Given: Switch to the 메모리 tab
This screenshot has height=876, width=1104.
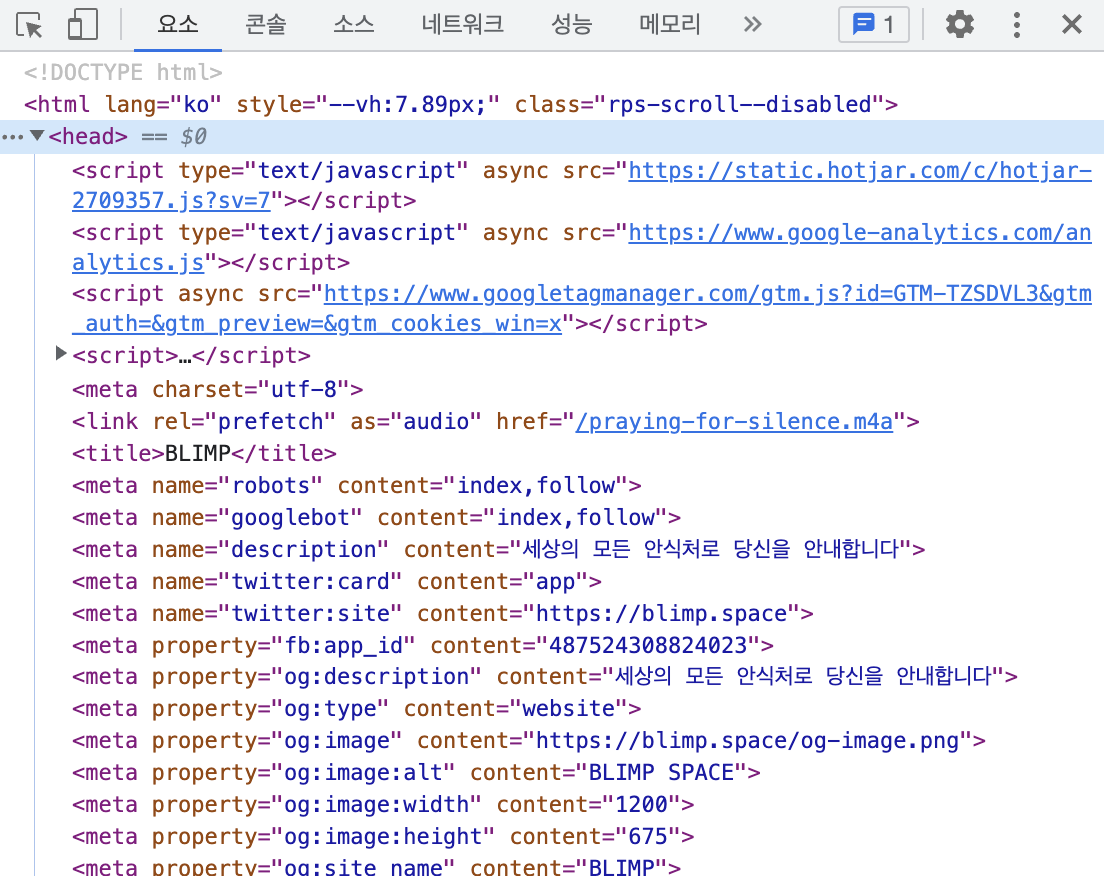Looking at the screenshot, I should click(x=670, y=25).
